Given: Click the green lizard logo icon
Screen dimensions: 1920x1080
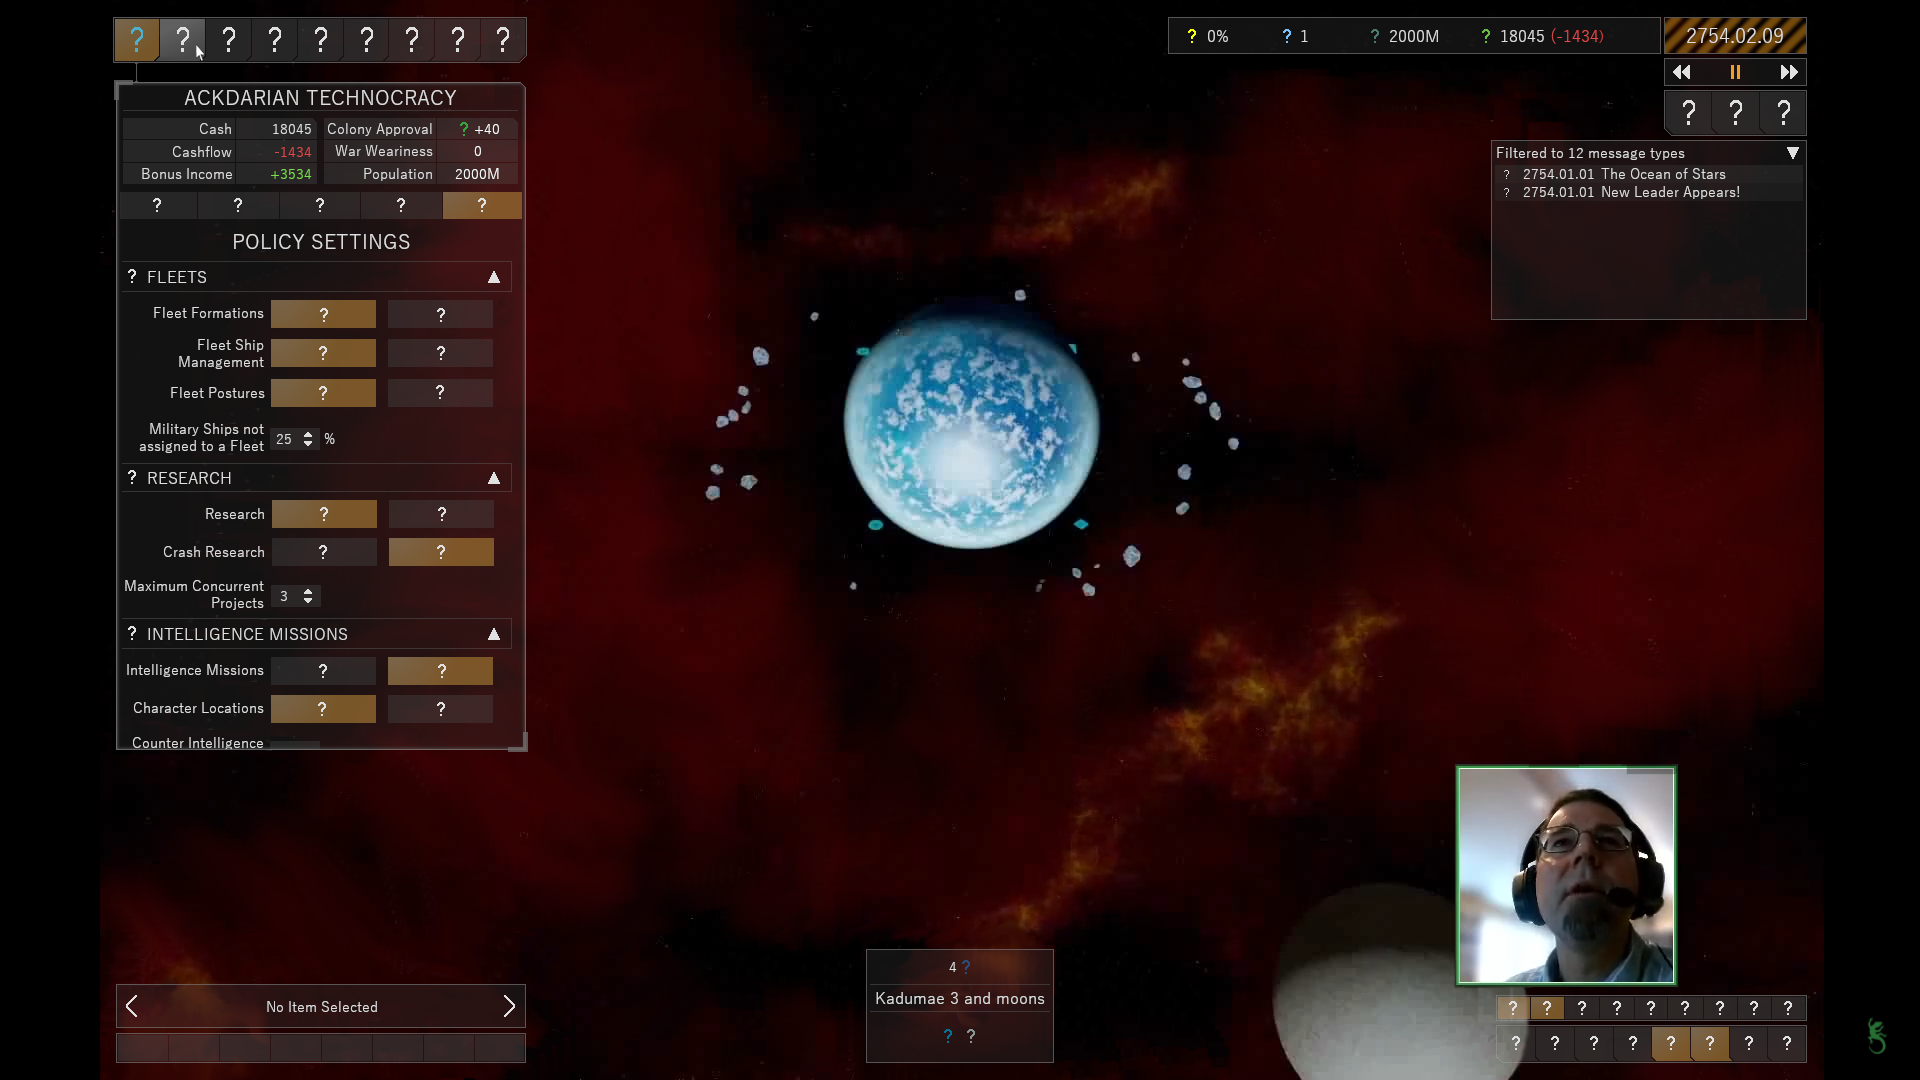Looking at the screenshot, I should click(x=1877, y=1036).
